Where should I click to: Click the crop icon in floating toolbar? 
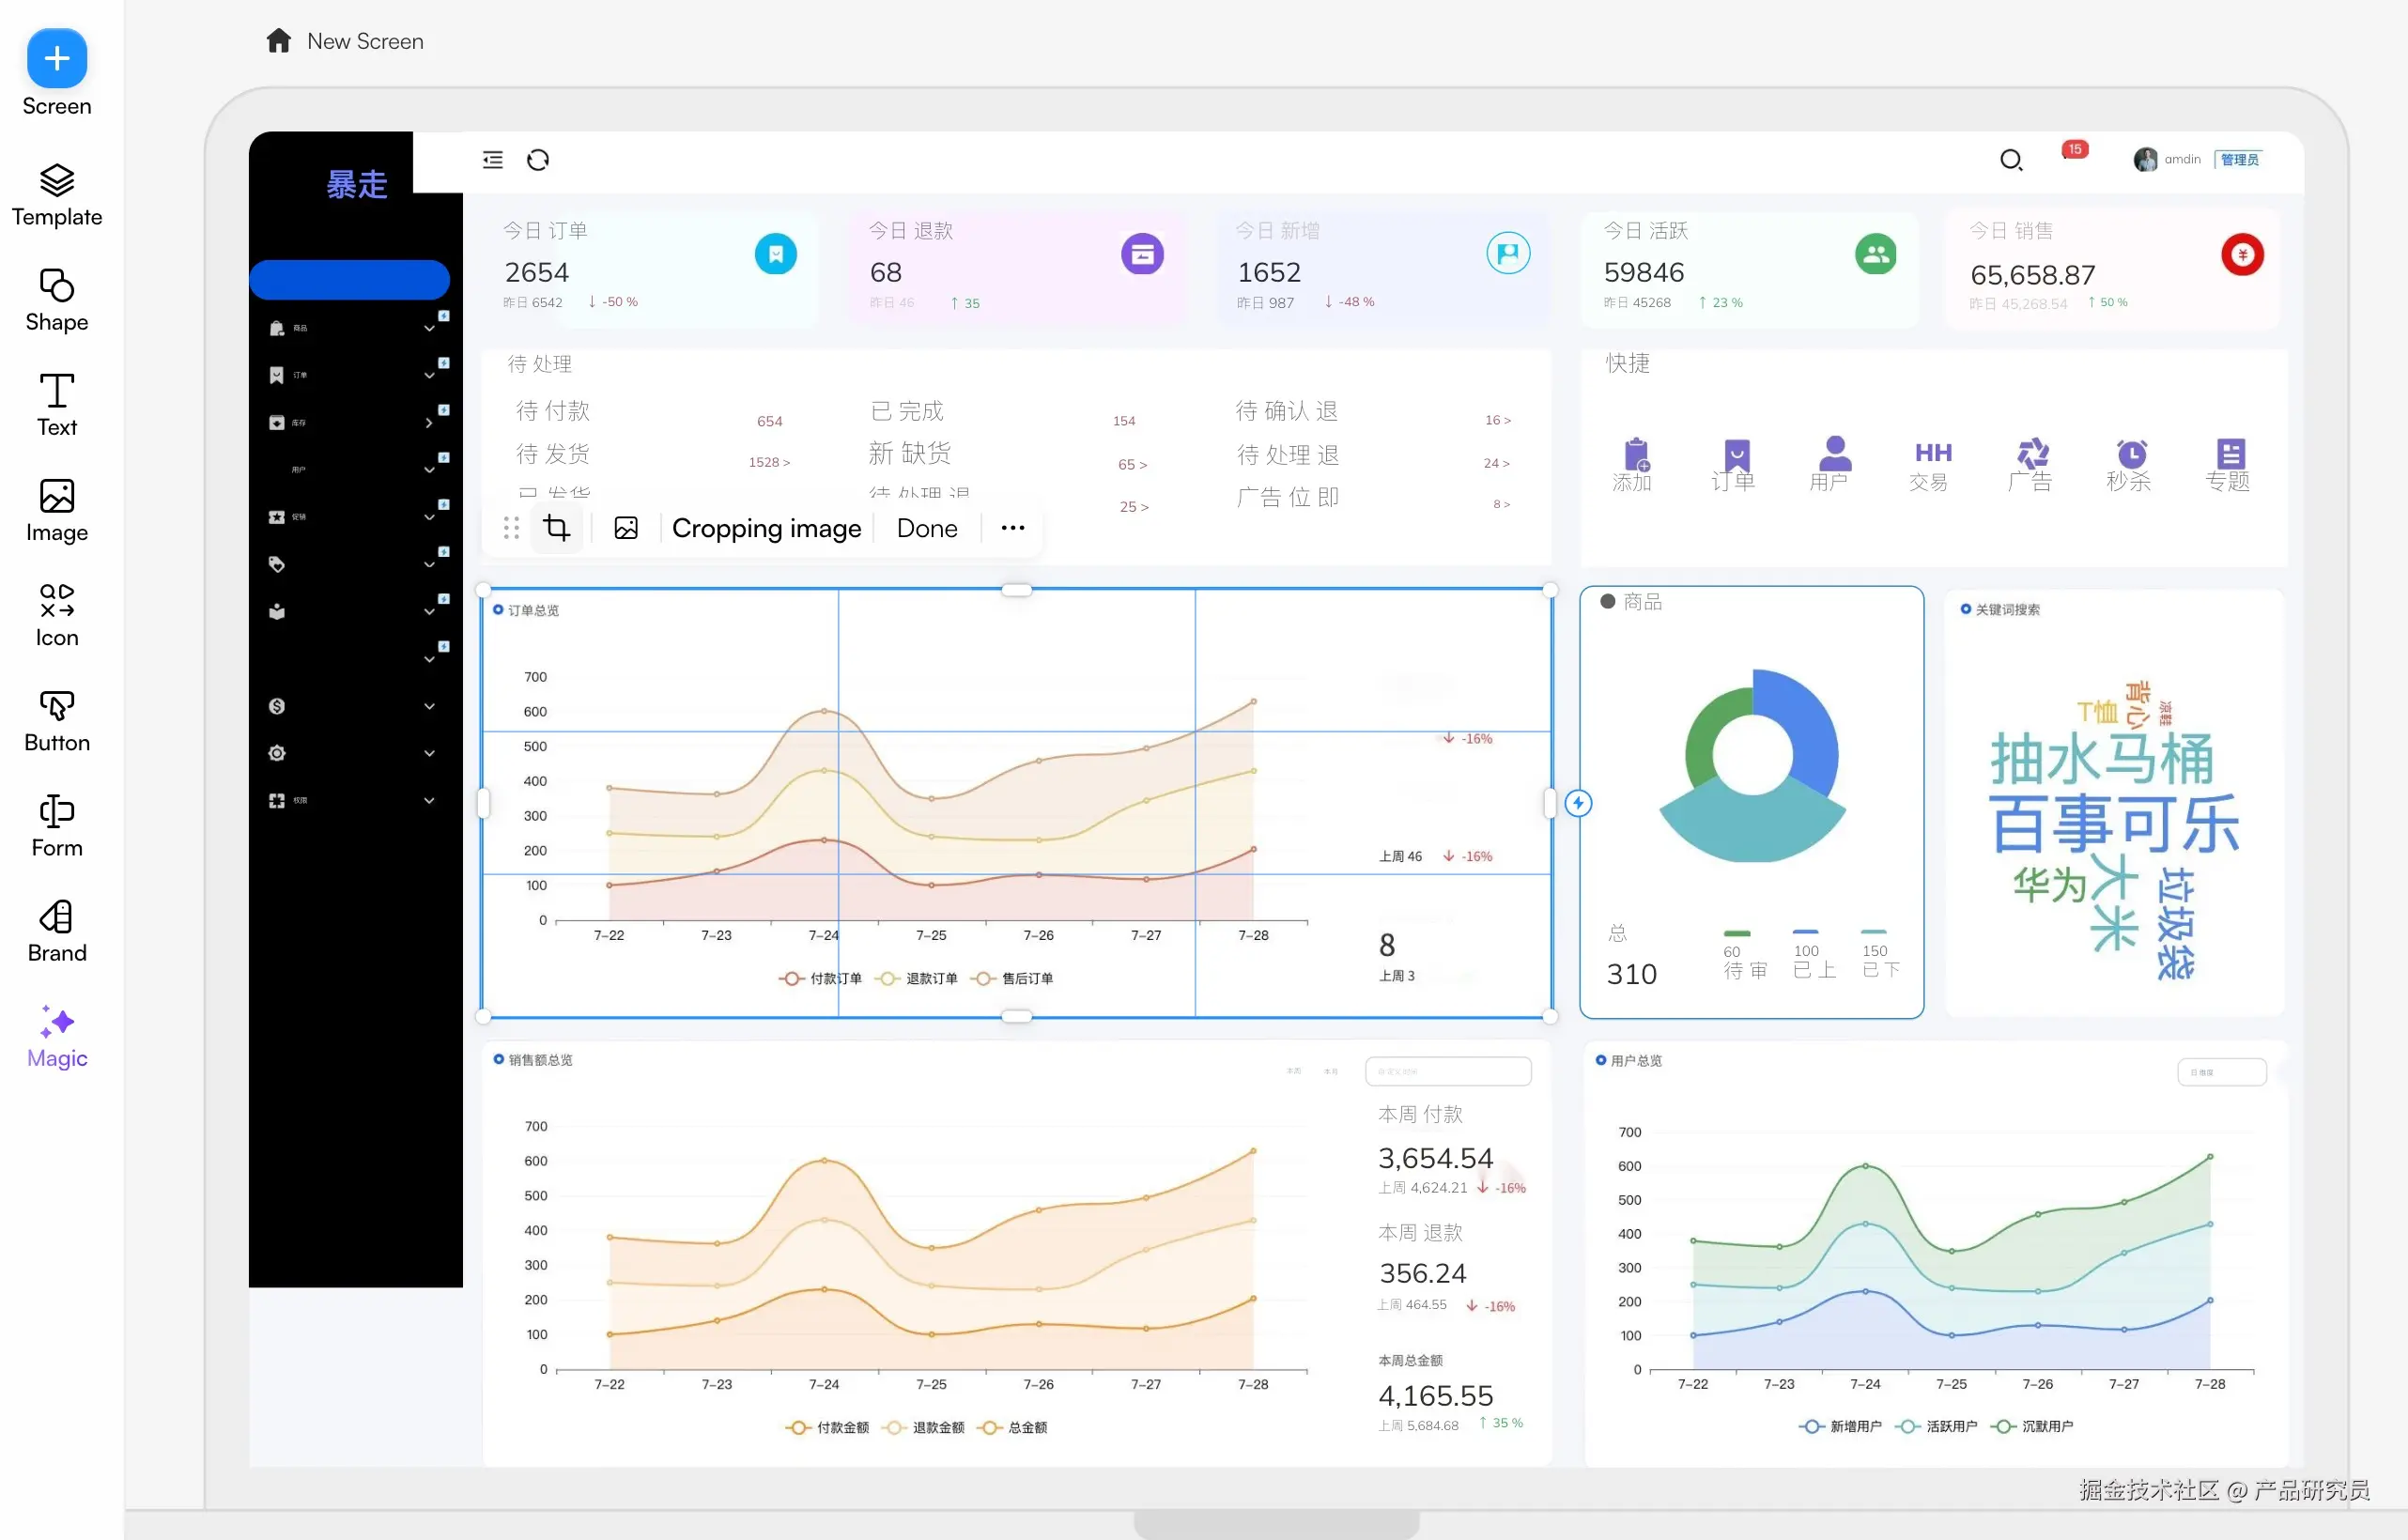point(557,528)
